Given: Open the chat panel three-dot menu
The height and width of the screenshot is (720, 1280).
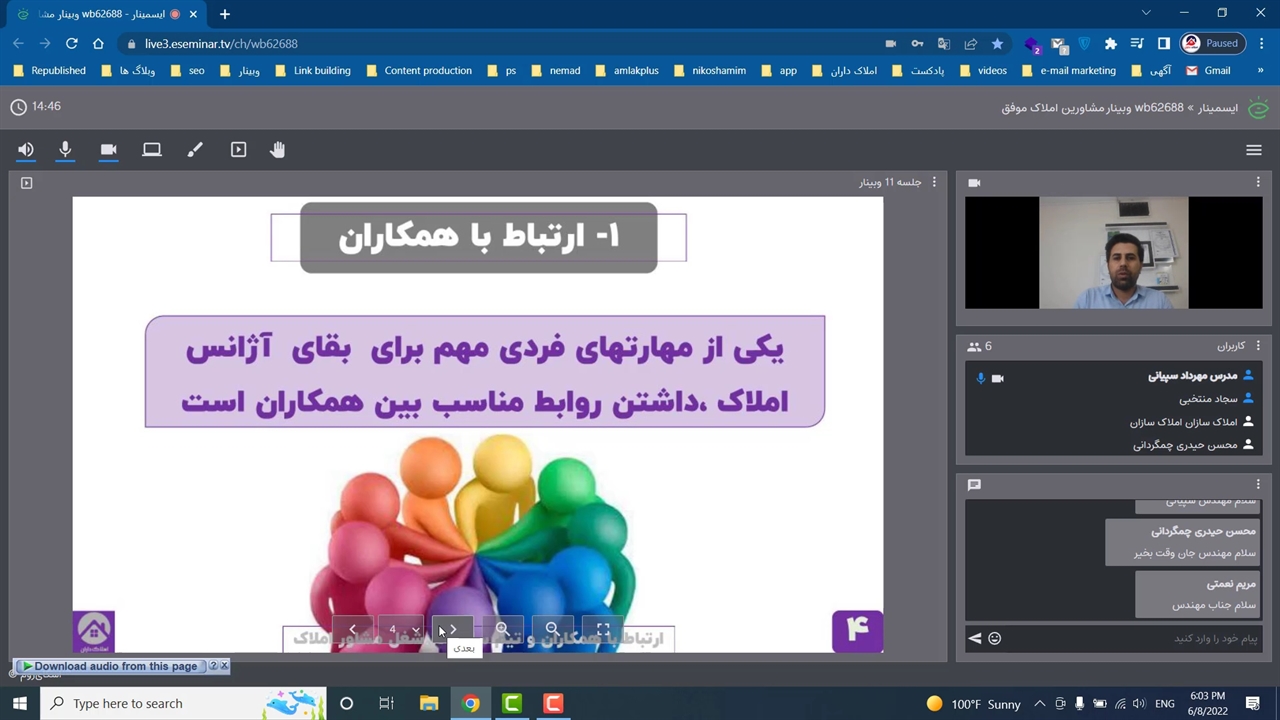Looking at the screenshot, I should 1258,485.
